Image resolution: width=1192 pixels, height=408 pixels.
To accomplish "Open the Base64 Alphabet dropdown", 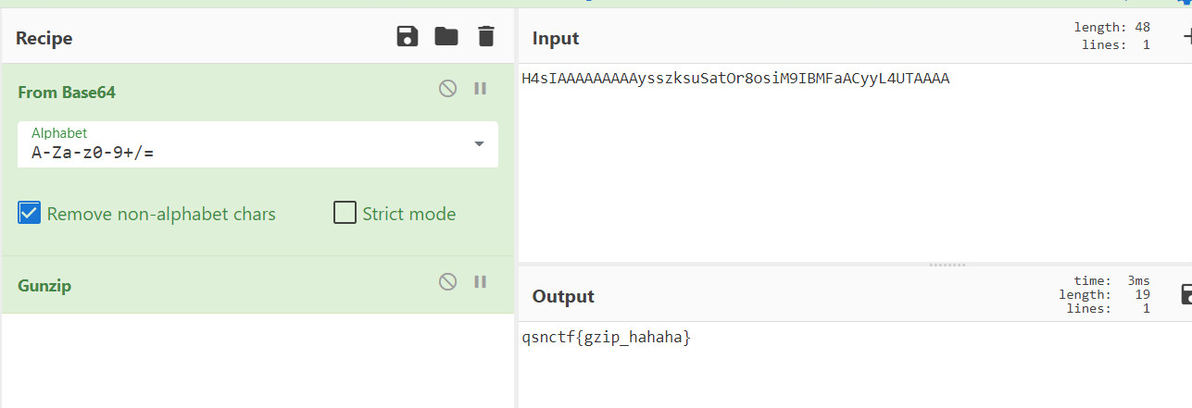I will click(478, 145).
